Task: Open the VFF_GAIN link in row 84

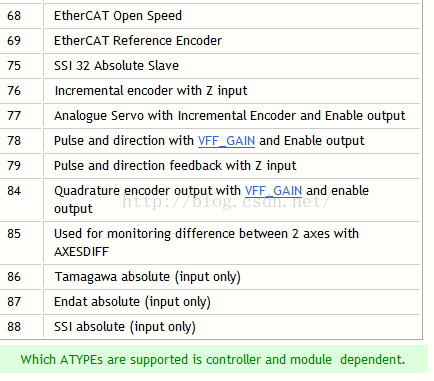Action: (273, 191)
